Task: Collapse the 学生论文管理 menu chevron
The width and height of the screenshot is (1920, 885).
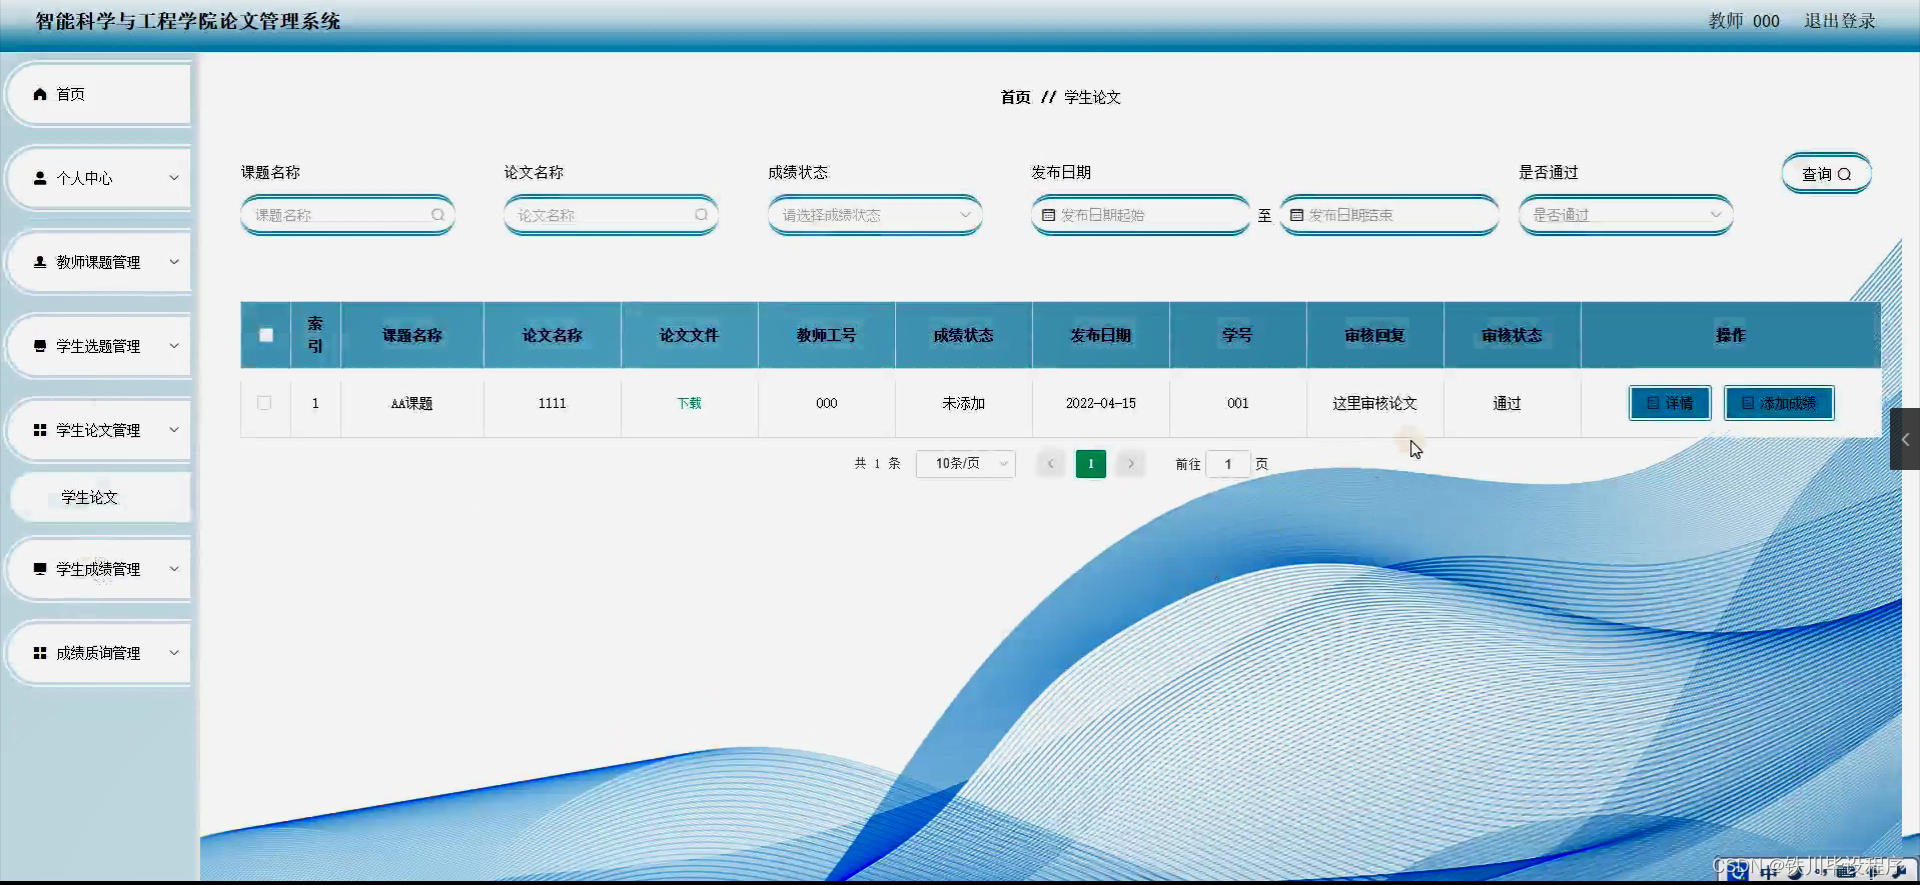Action: click(x=174, y=430)
